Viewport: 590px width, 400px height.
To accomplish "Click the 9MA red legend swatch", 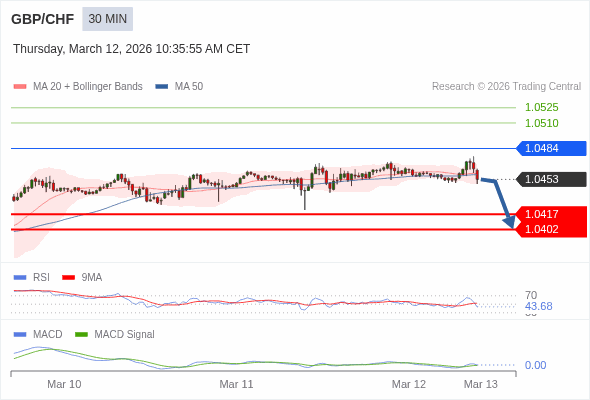I will [x=68, y=278].
